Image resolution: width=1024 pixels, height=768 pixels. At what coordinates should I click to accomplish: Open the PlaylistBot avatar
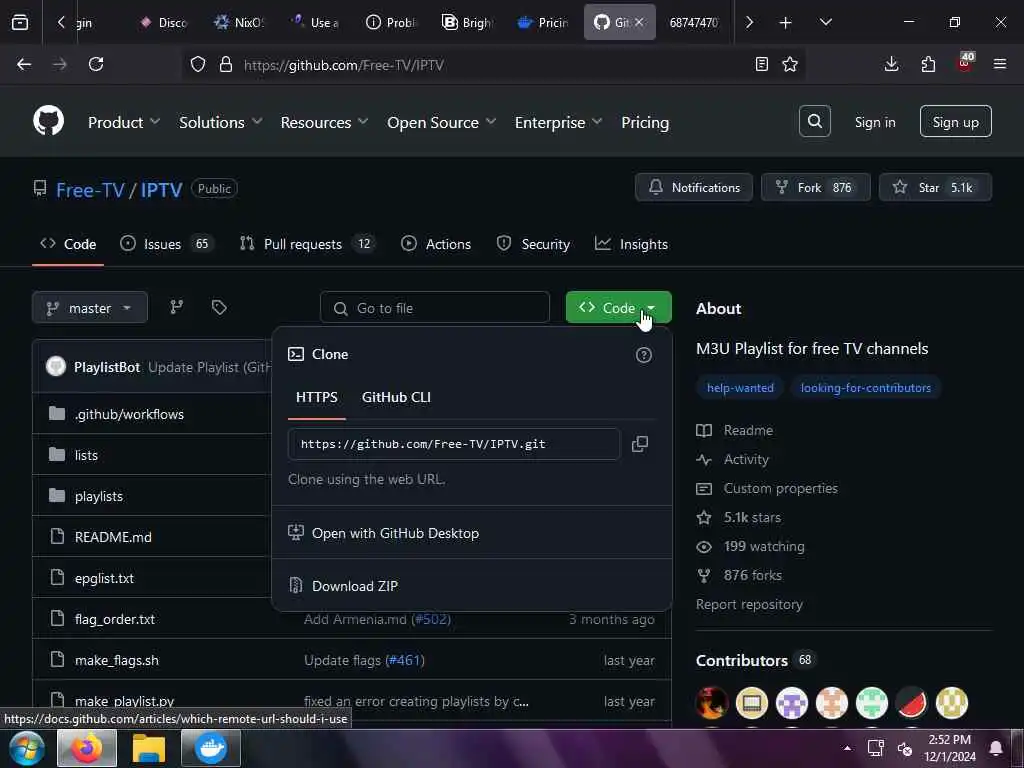pos(56,366)
